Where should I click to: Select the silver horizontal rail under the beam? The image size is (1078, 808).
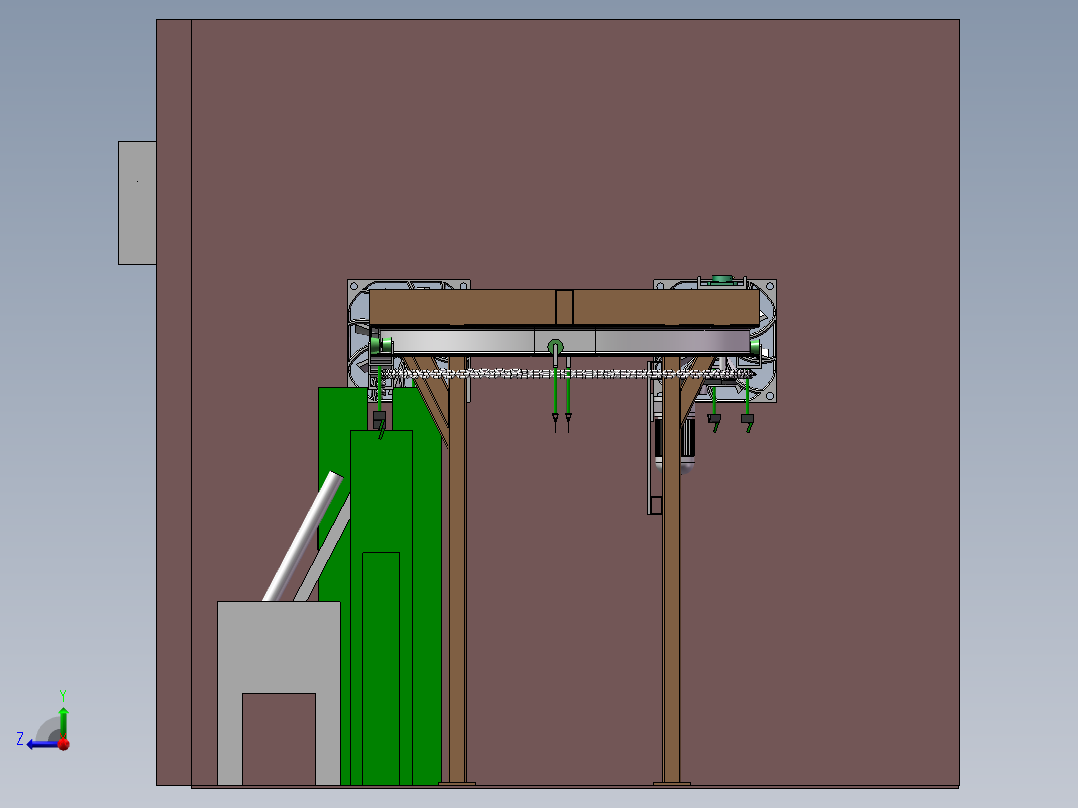coord(564,342)
